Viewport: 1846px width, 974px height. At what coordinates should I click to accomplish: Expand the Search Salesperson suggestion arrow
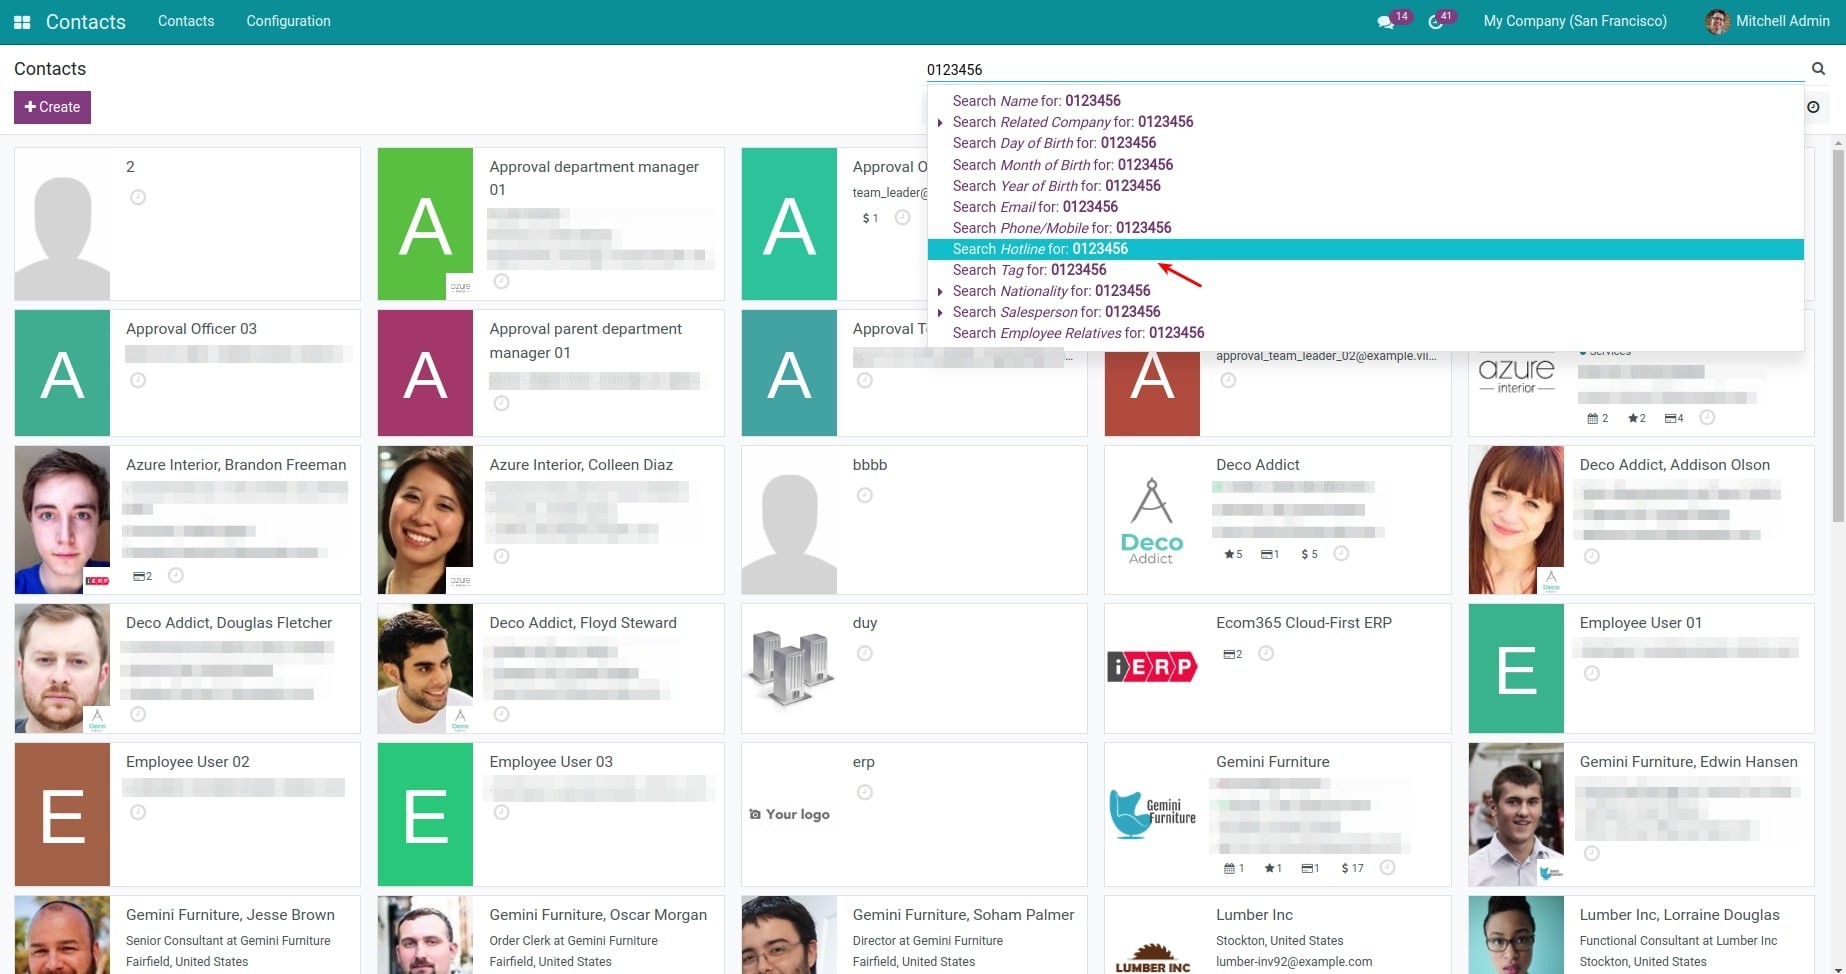click(940, 313)
